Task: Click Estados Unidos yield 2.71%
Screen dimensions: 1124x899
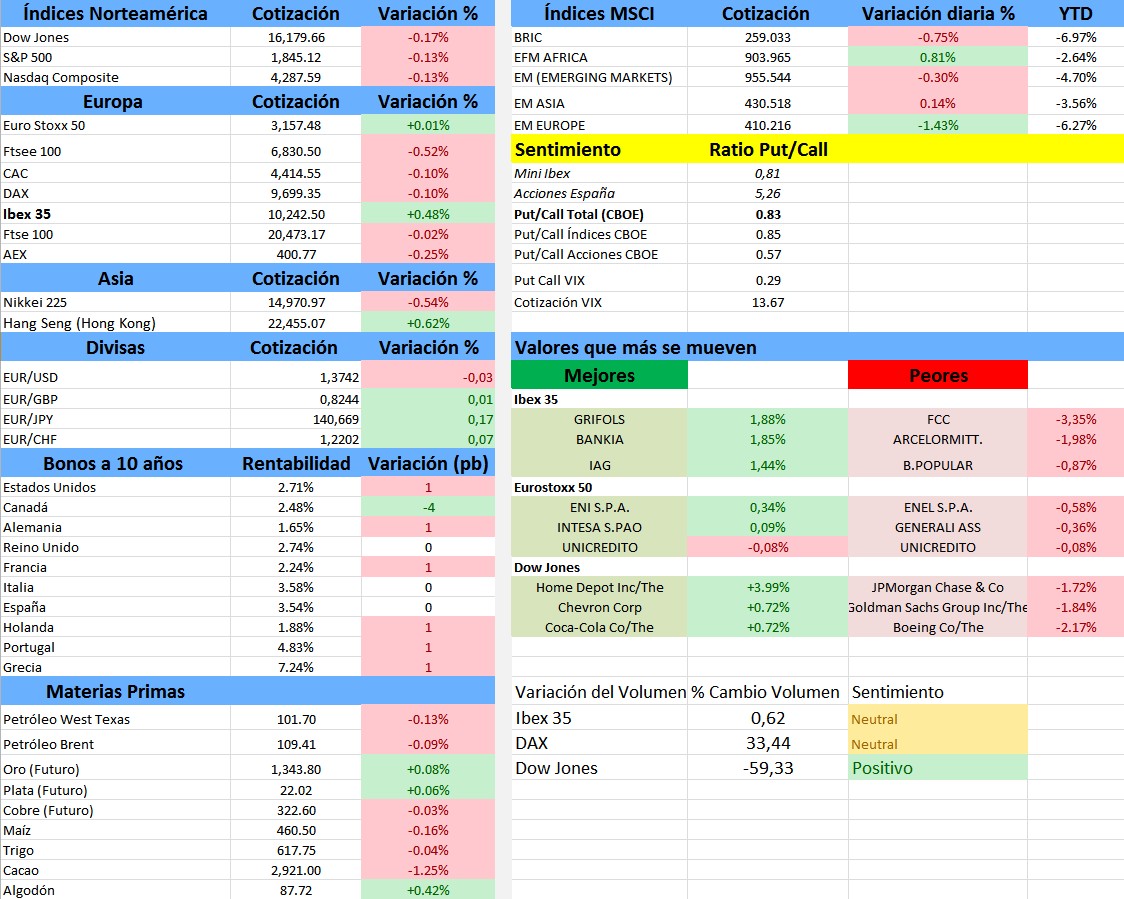Action: pos(296,487)
